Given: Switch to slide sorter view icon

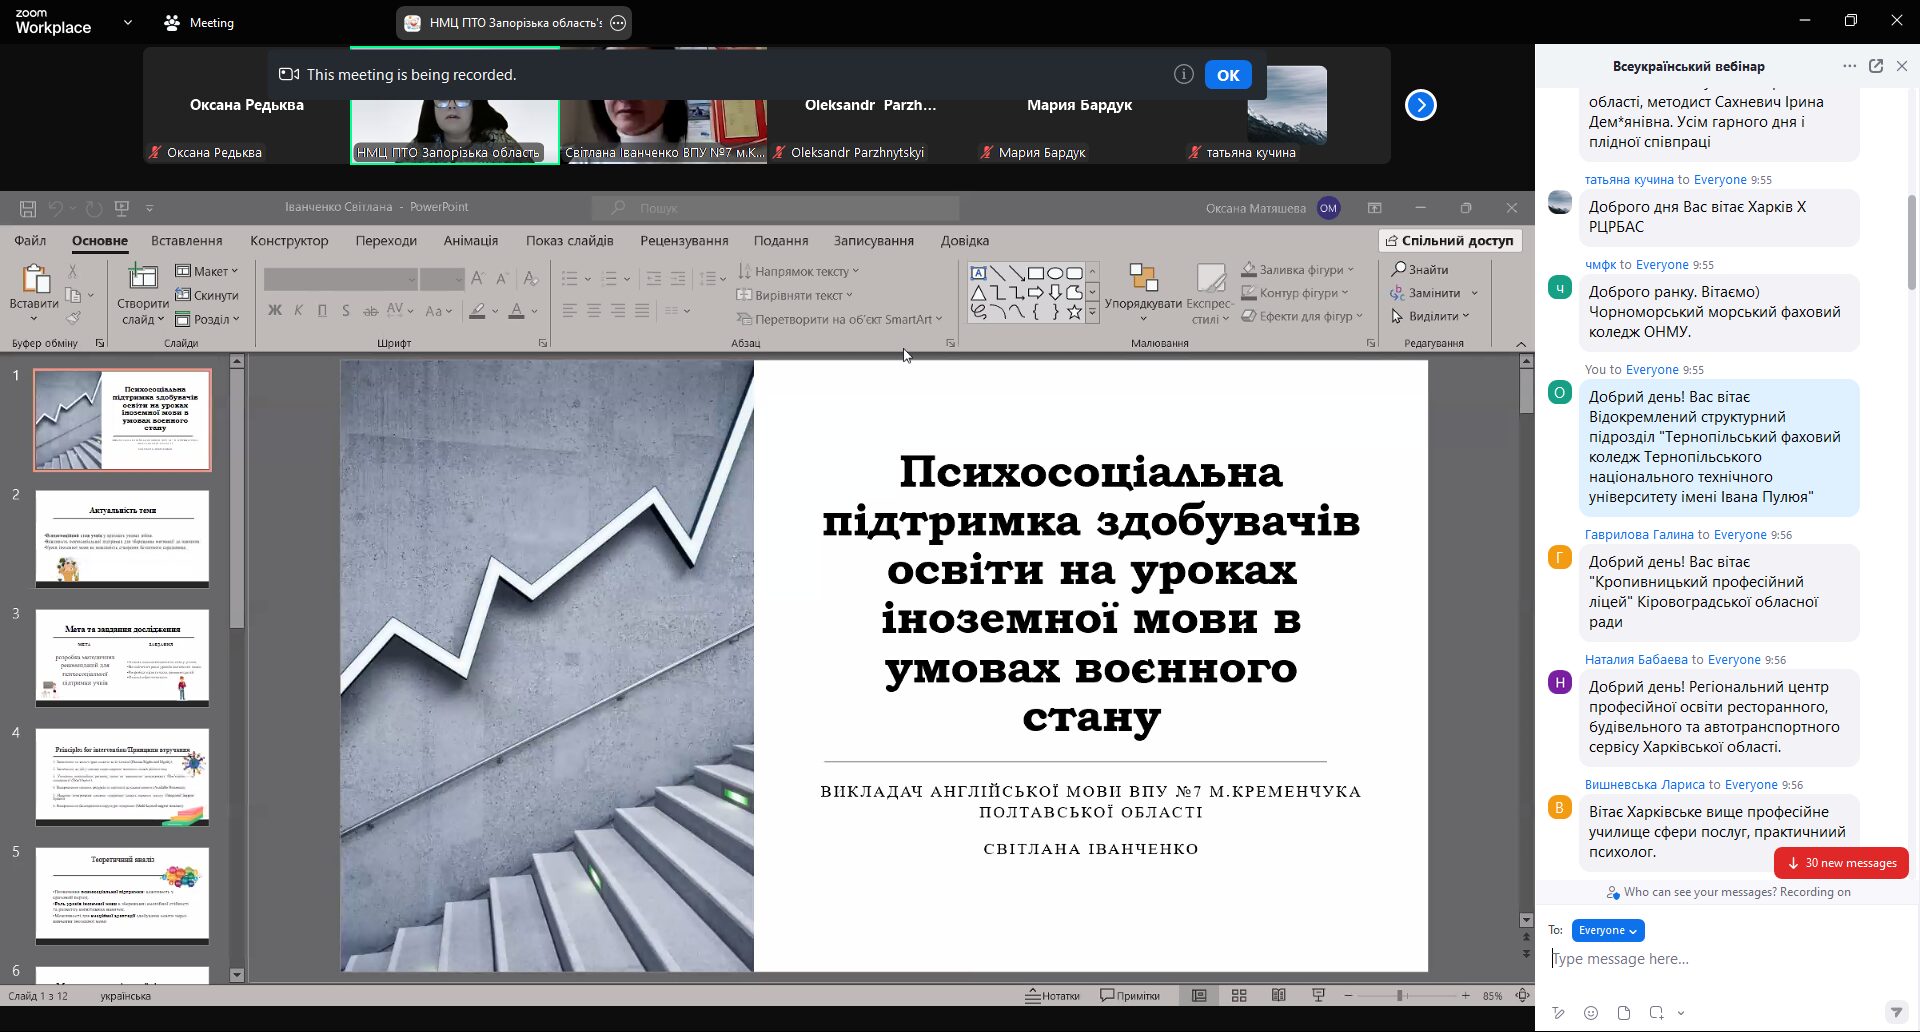Looking at the screenshot, I should click(x=1239, y=996).
